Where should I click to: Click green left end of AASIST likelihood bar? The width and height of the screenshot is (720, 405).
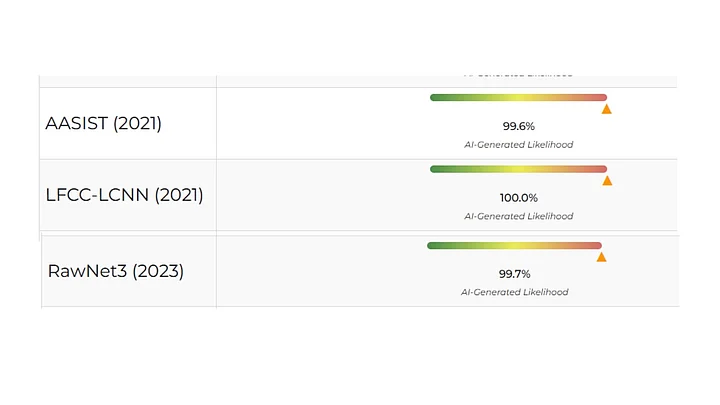(x=436, y=97)
